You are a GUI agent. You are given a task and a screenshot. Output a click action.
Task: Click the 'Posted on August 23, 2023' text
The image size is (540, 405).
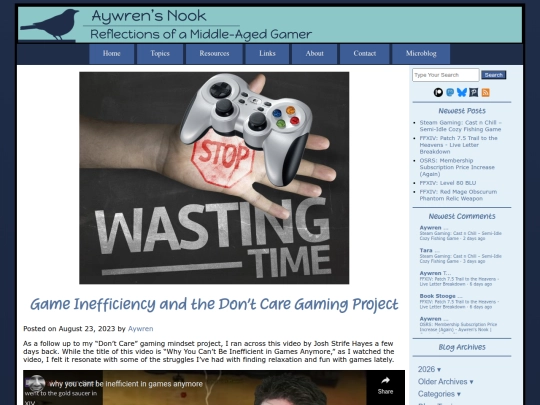coord(69,329)
